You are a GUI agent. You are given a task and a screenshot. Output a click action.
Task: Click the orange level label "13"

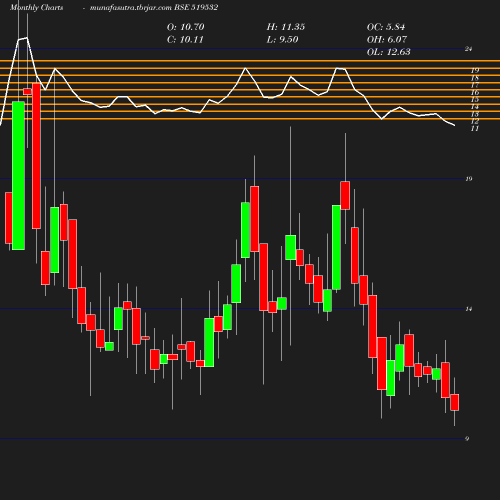475,114
